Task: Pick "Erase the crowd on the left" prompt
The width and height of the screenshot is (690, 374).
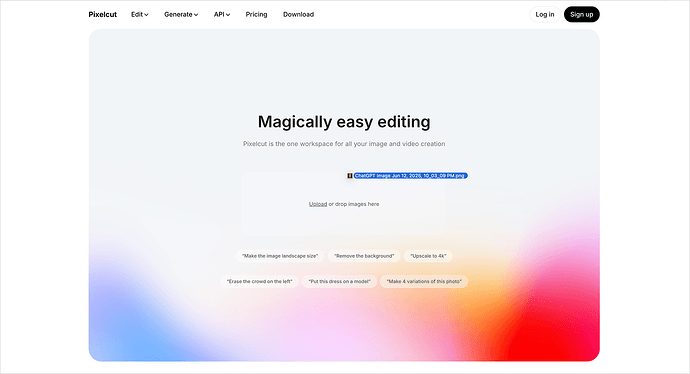Action: (x=260, y=282)
